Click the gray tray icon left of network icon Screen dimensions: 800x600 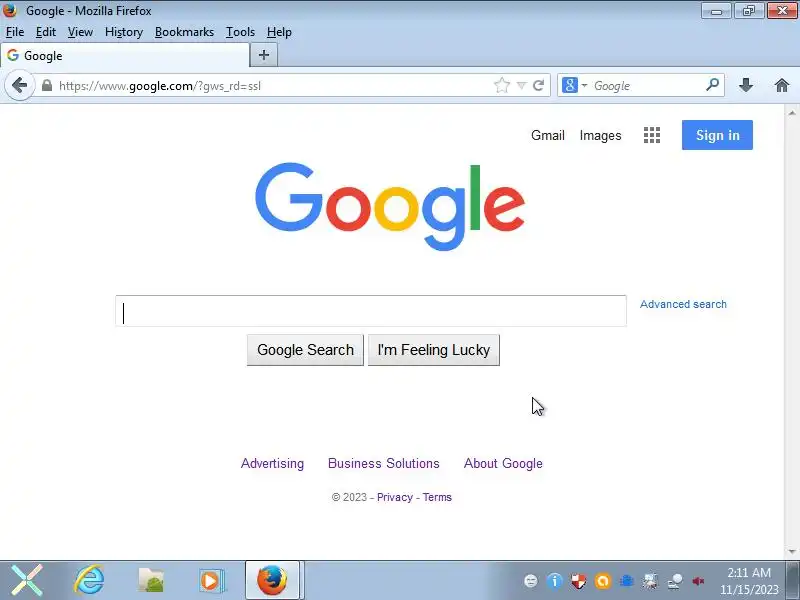pos(651,581)
